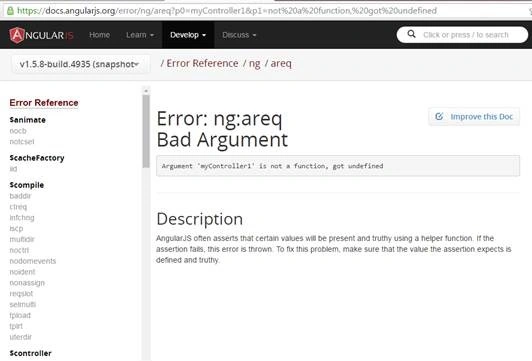Image resolution: width=532 pixels, height=361 pixels.
Task: Click the $animate section heading
Action: pos(27,120)
